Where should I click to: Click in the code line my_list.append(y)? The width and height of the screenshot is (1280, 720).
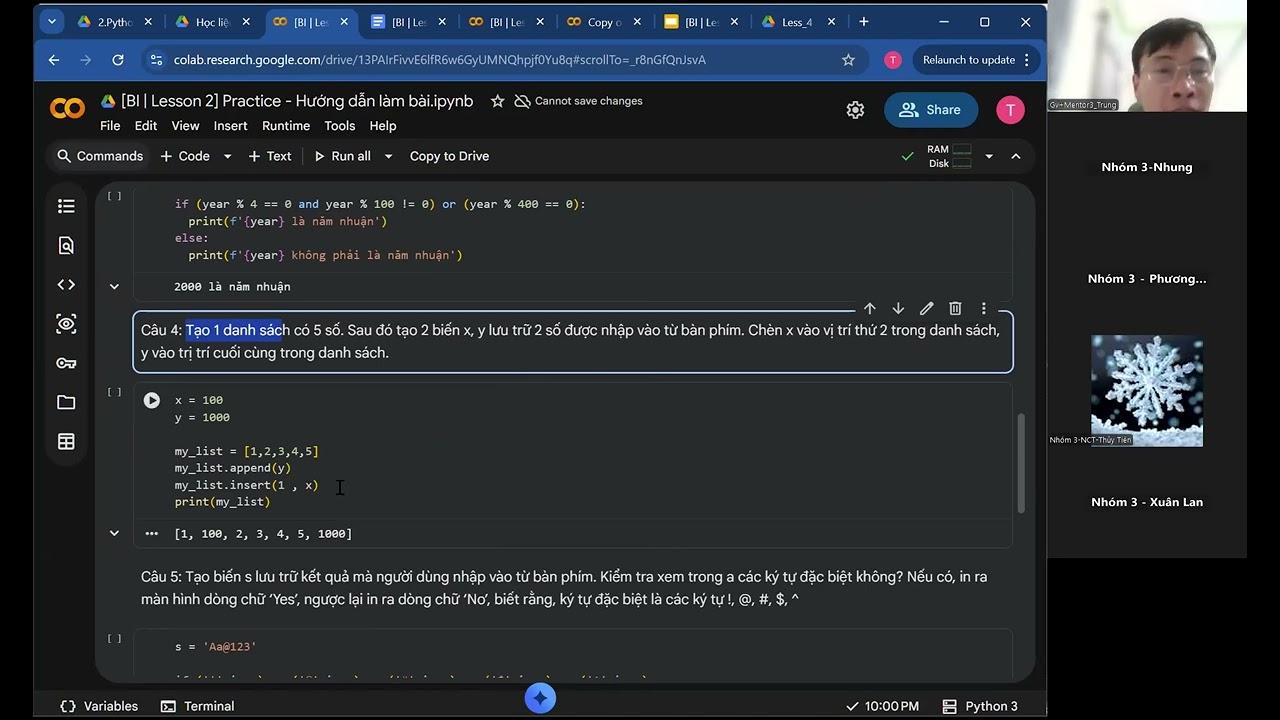point(233,468)
